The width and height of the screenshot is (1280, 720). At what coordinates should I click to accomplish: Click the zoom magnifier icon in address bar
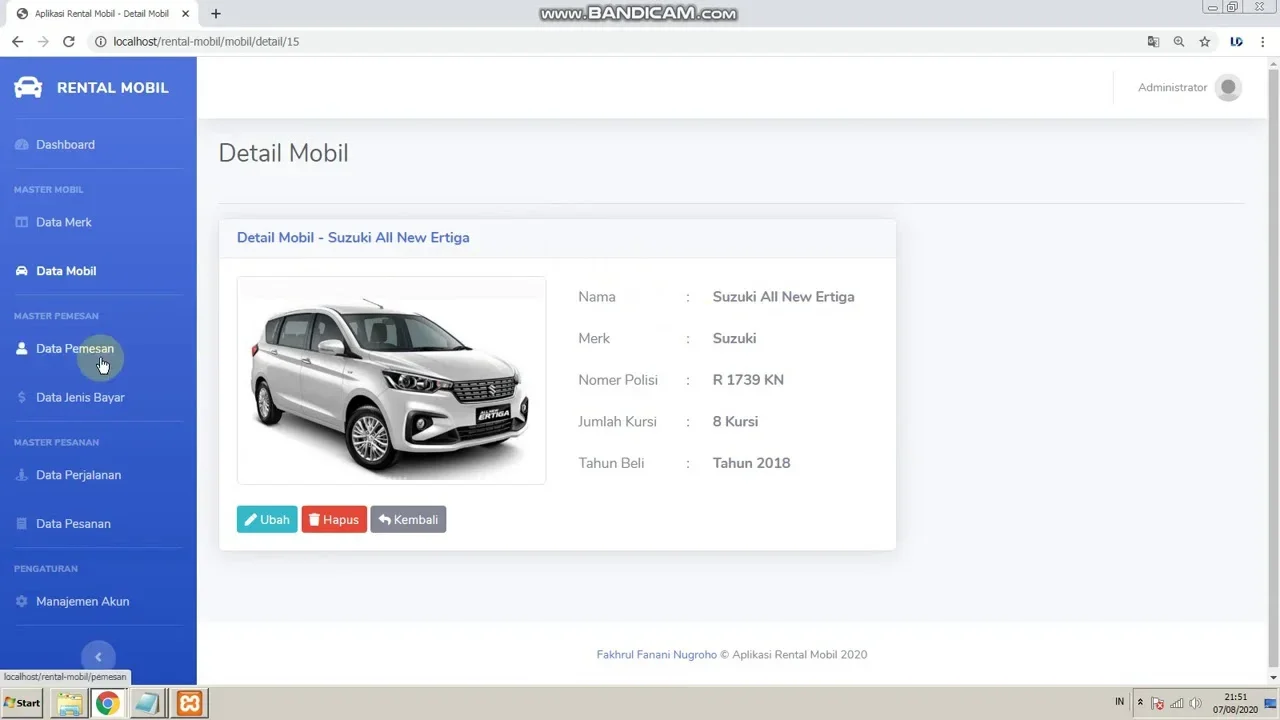[1179, 41]
